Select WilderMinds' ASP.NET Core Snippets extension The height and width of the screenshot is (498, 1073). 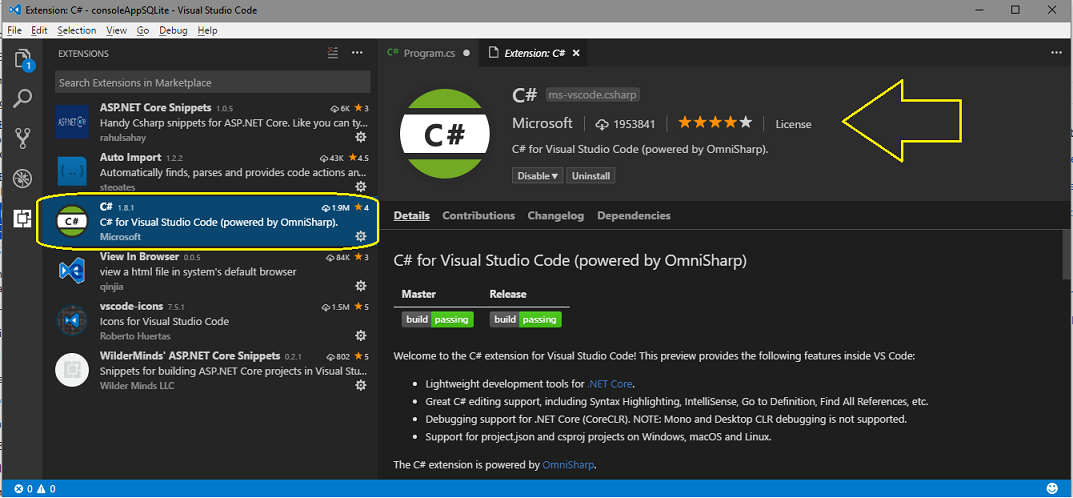211,370
